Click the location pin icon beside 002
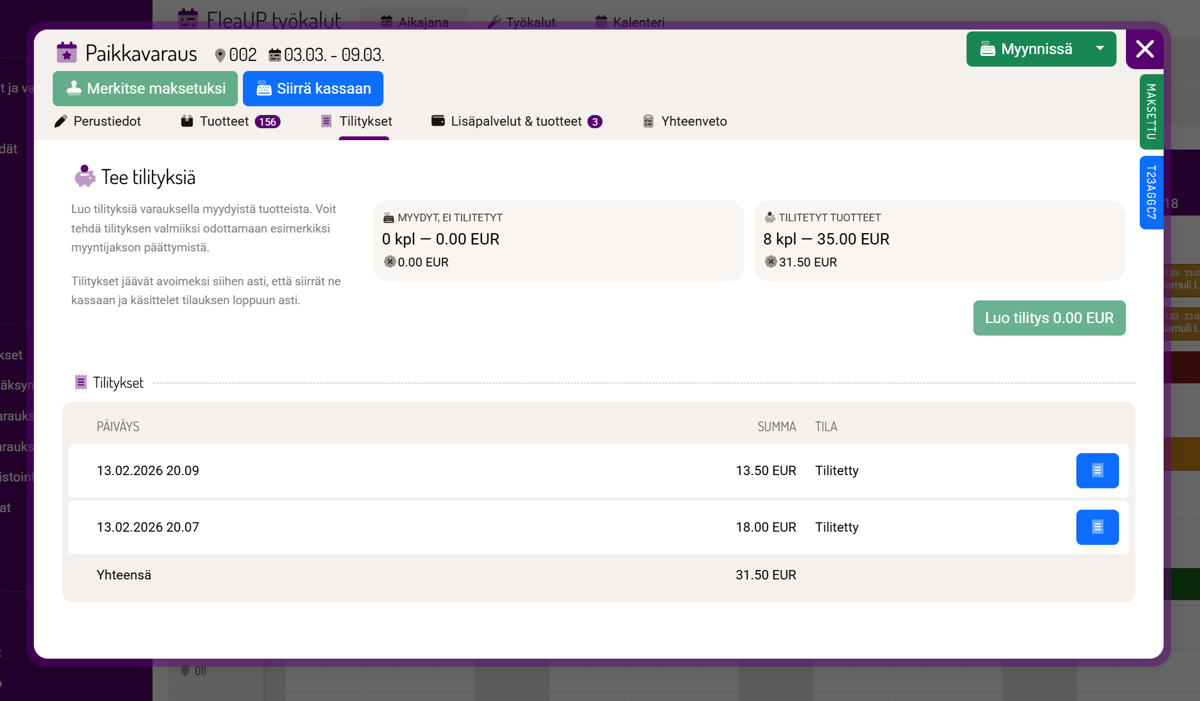 [x=220, y=55]
